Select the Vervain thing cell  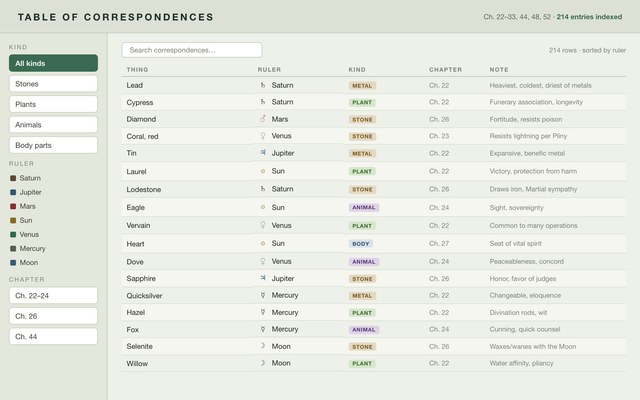(138, 225)
